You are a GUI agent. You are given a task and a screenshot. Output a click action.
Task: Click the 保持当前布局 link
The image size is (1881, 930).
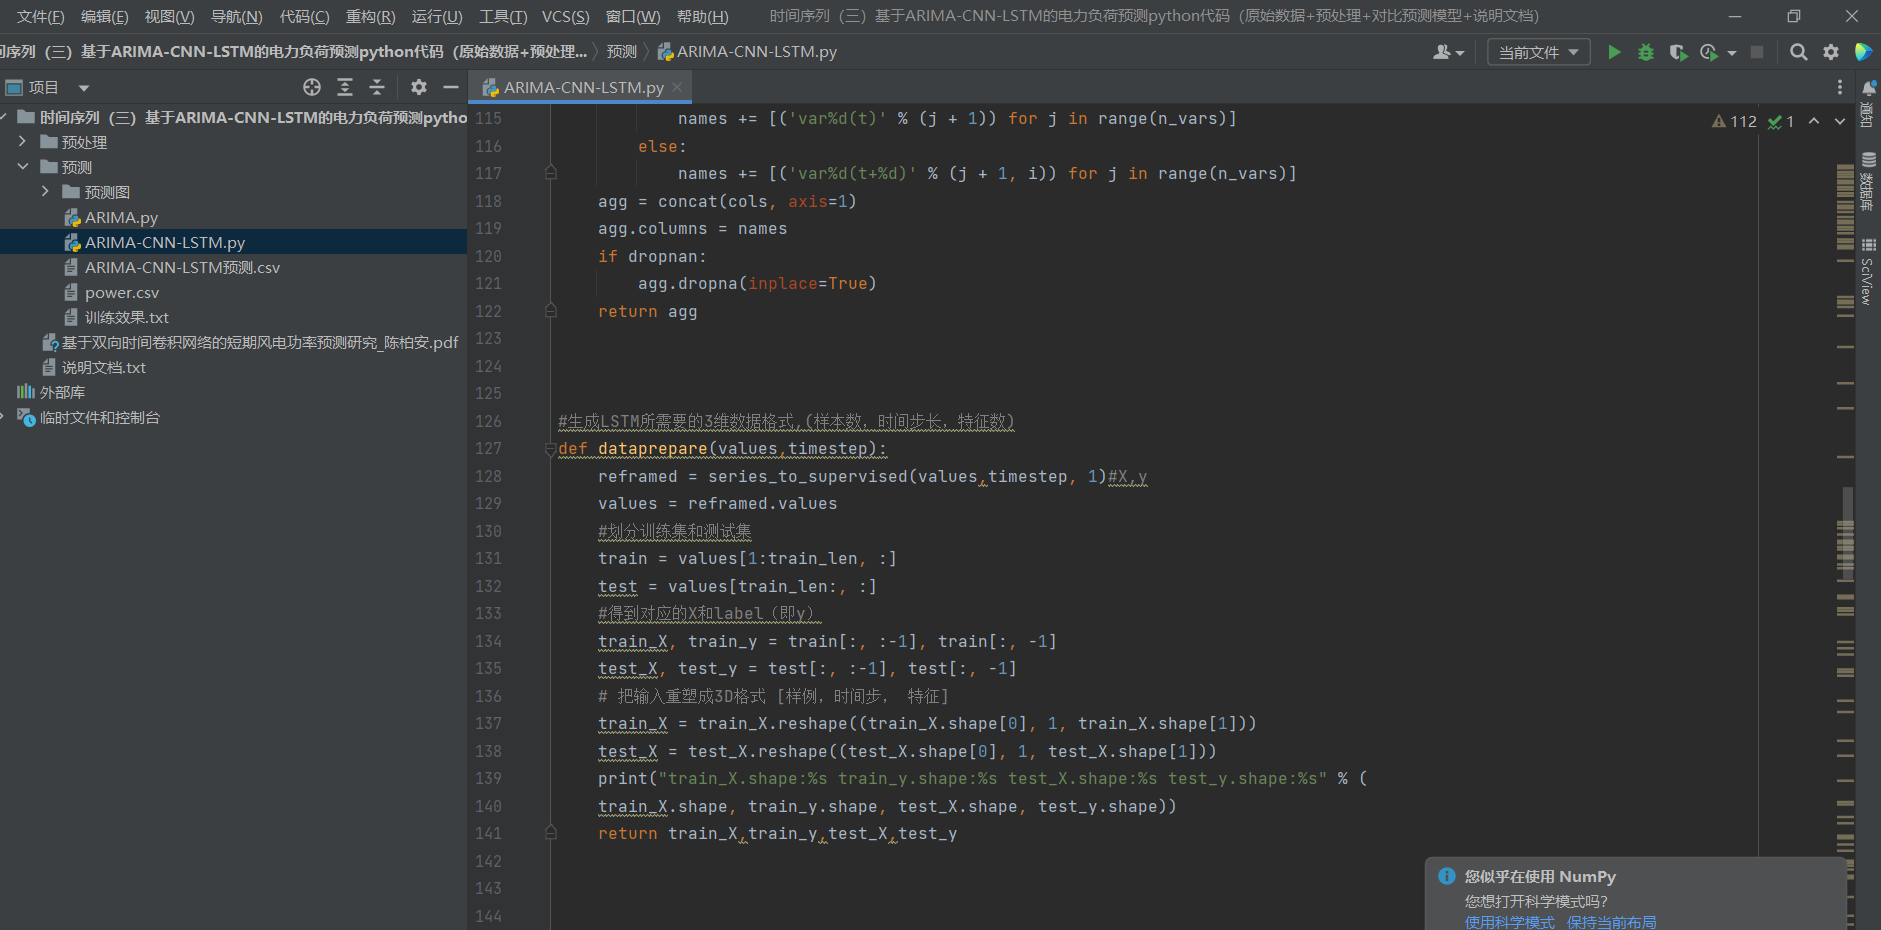click(x=1611, y=922)
